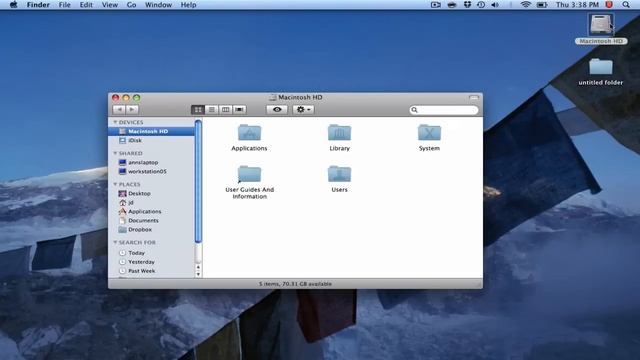Viewport: 640px width, 360px height.
Task: Switch to column view
Action: 225,109
